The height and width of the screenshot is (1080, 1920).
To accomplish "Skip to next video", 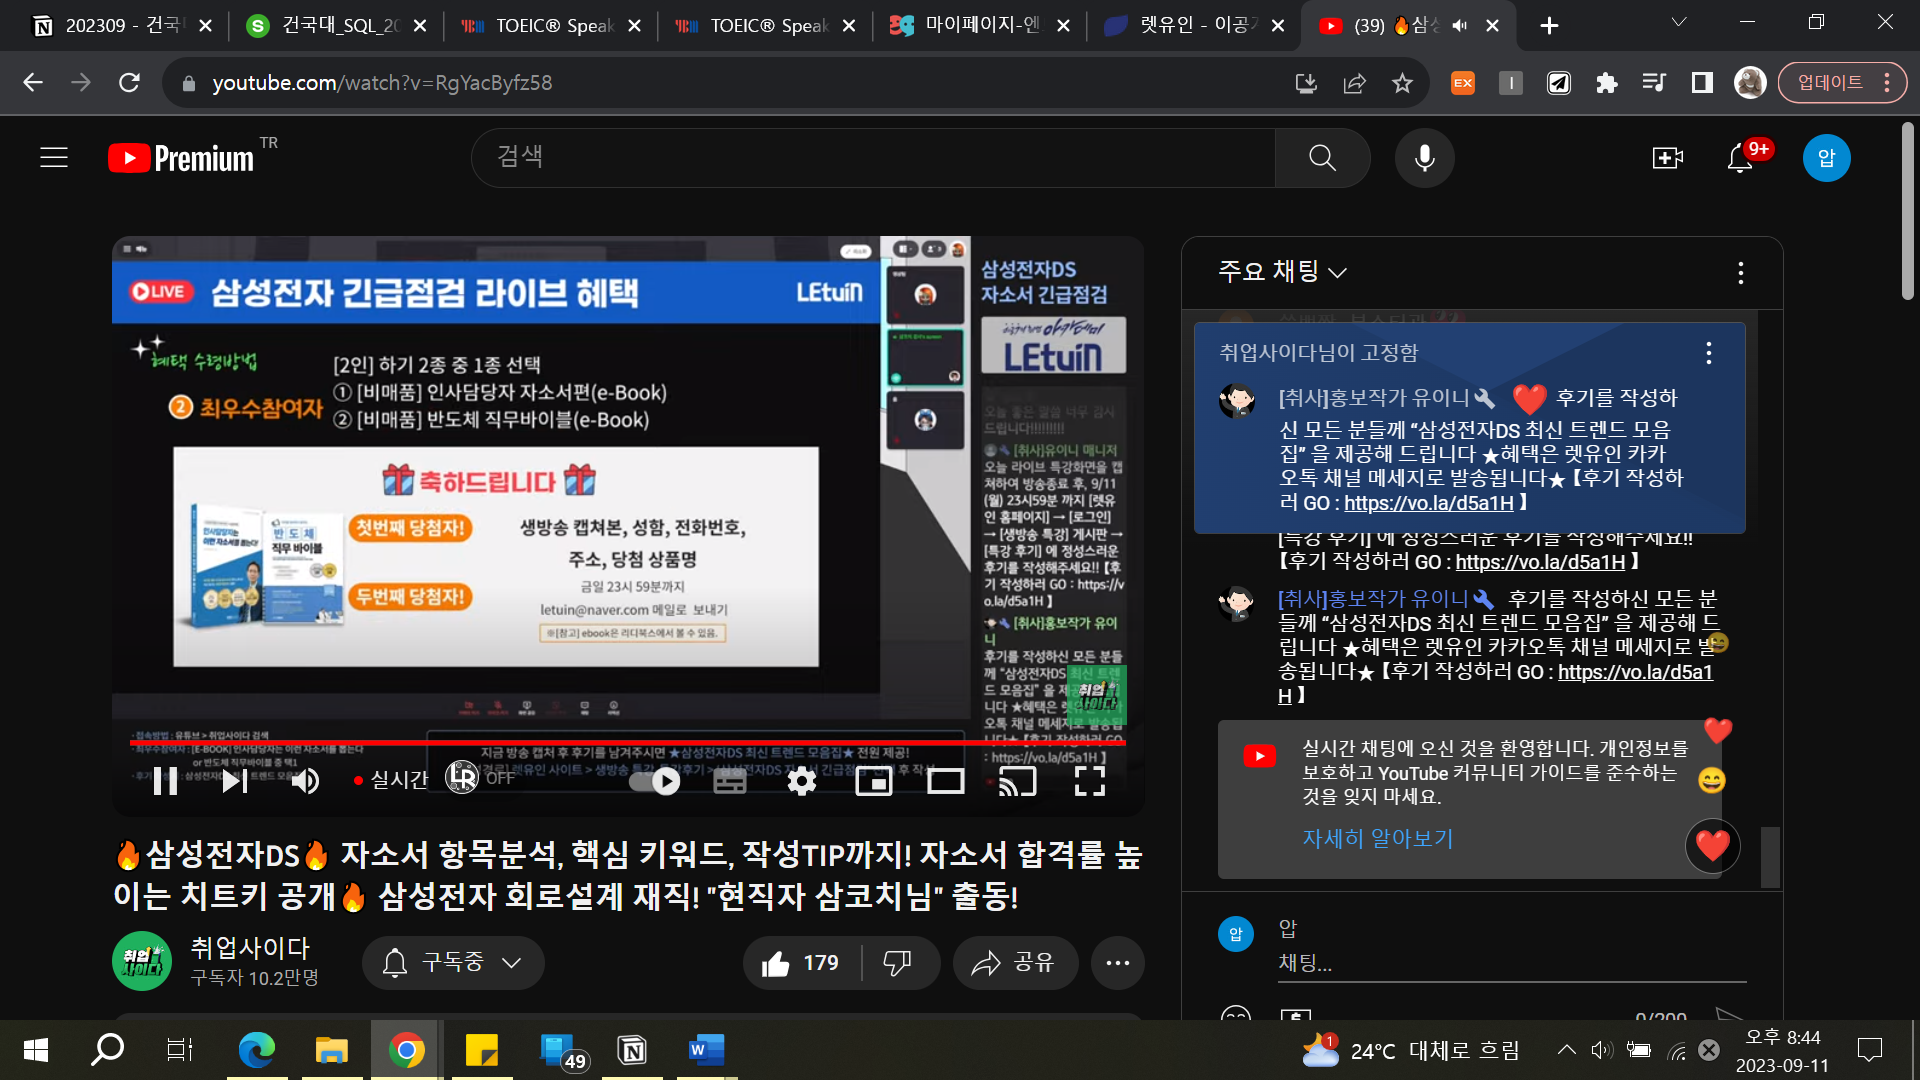I will [235, 781].
